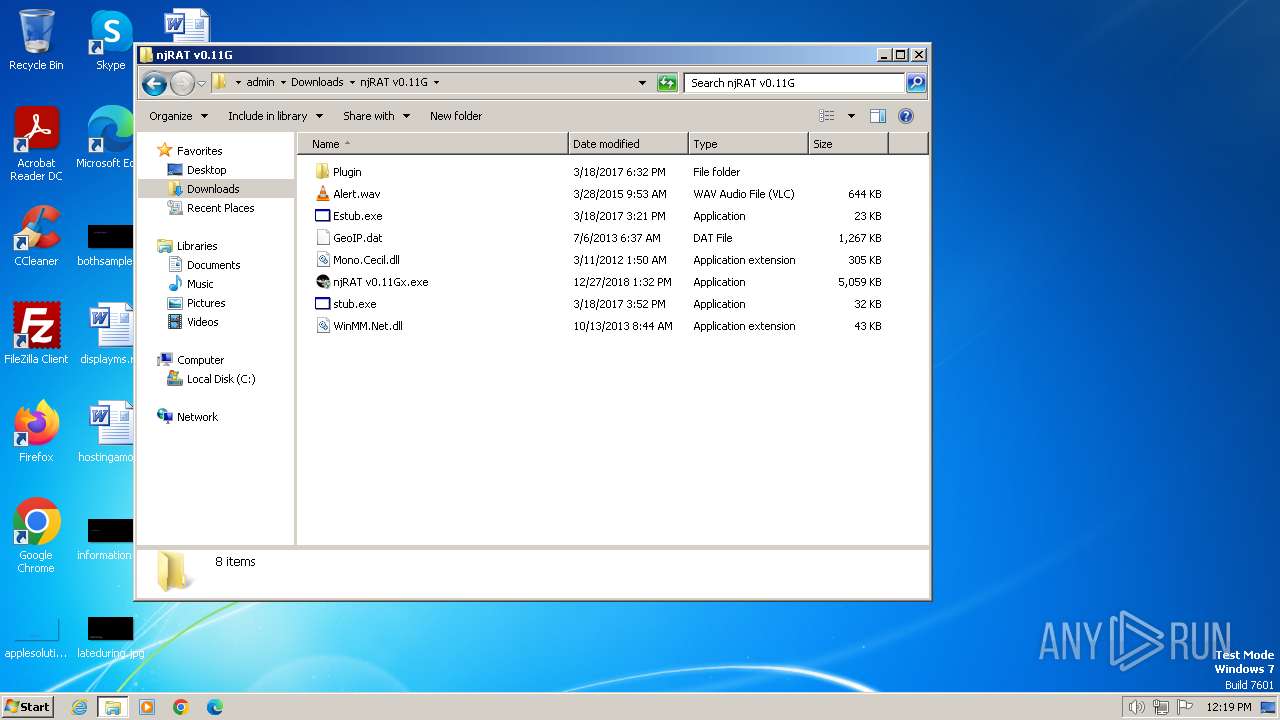This screenshot has width=1280, height=720.
Task: Open Include in library menu
Action: point(275,116)
